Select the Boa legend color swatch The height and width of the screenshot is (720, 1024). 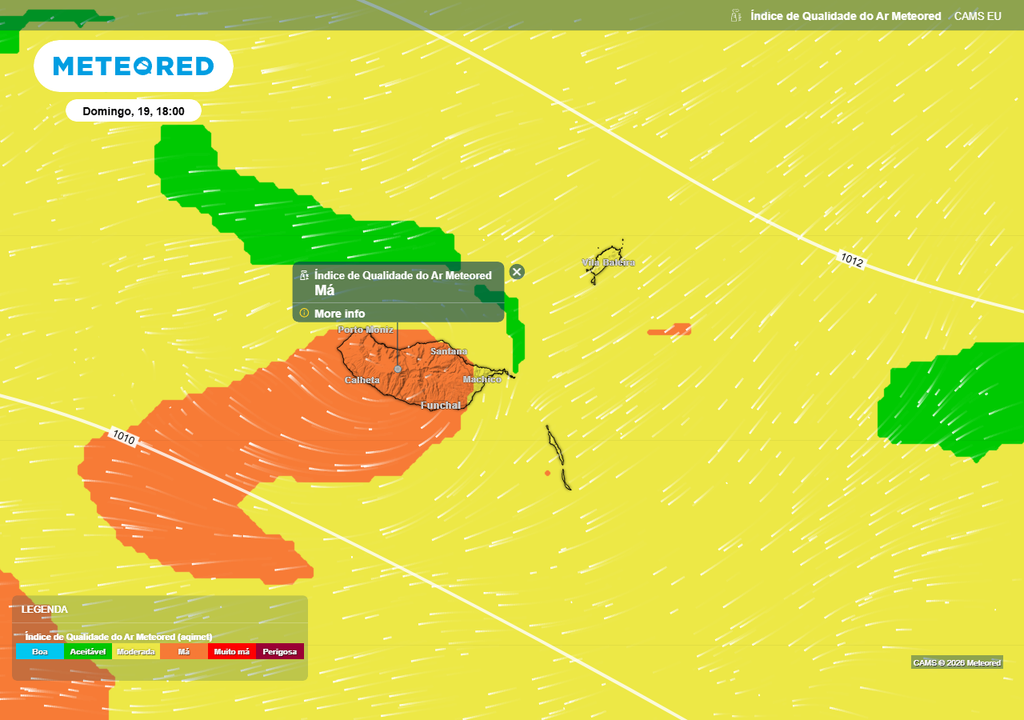pyautogui.click(x=40, y=651)
